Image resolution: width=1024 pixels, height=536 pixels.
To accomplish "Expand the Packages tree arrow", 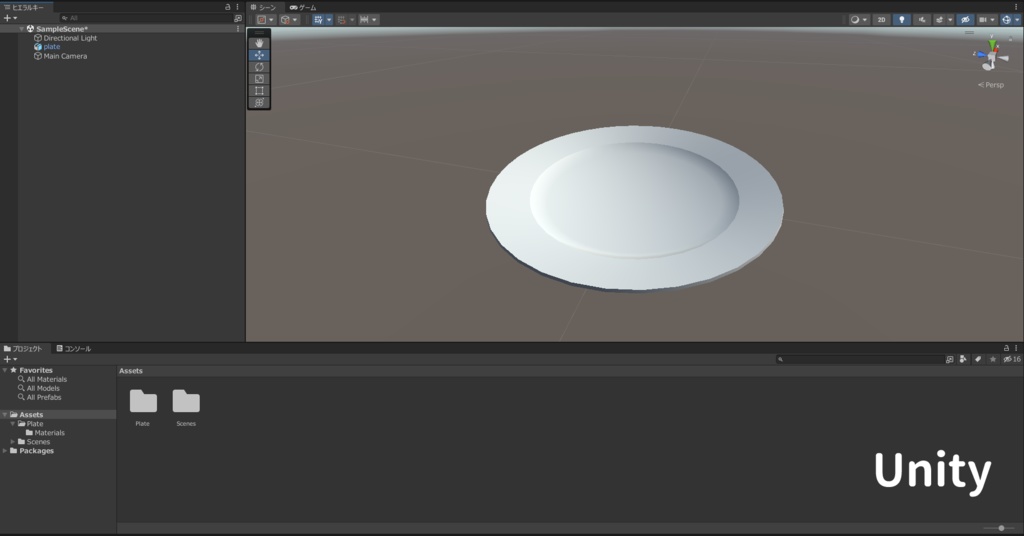I will (5, 451).
